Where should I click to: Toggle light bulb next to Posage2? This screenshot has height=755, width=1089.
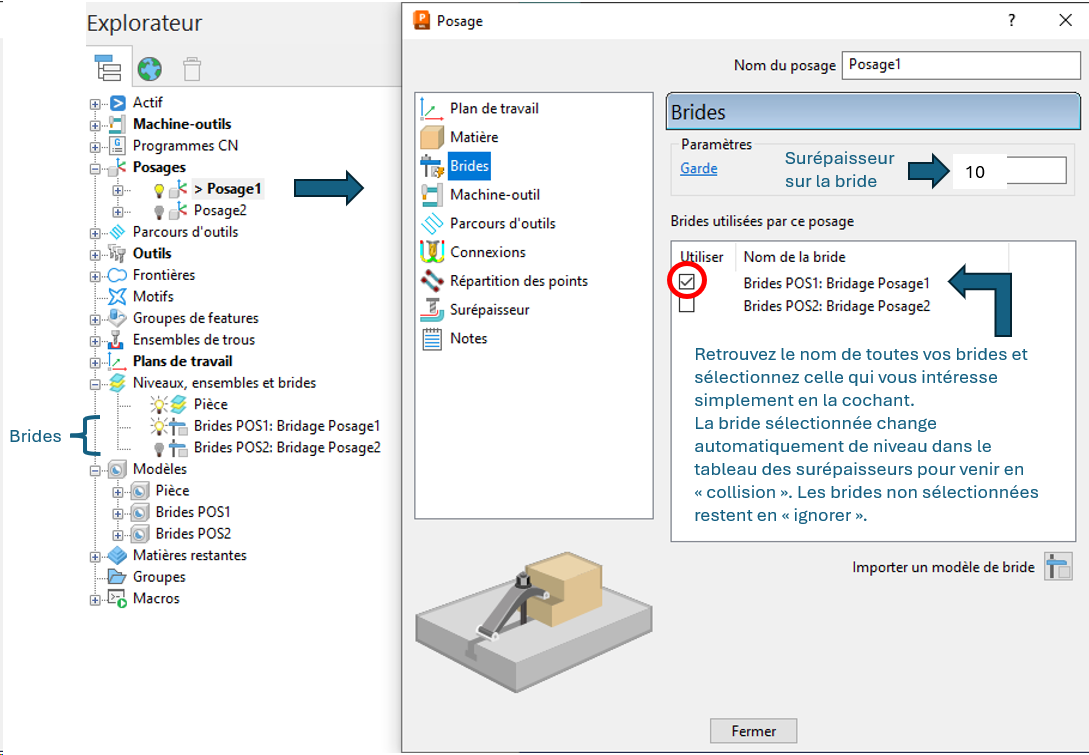[x=158, y=211]
